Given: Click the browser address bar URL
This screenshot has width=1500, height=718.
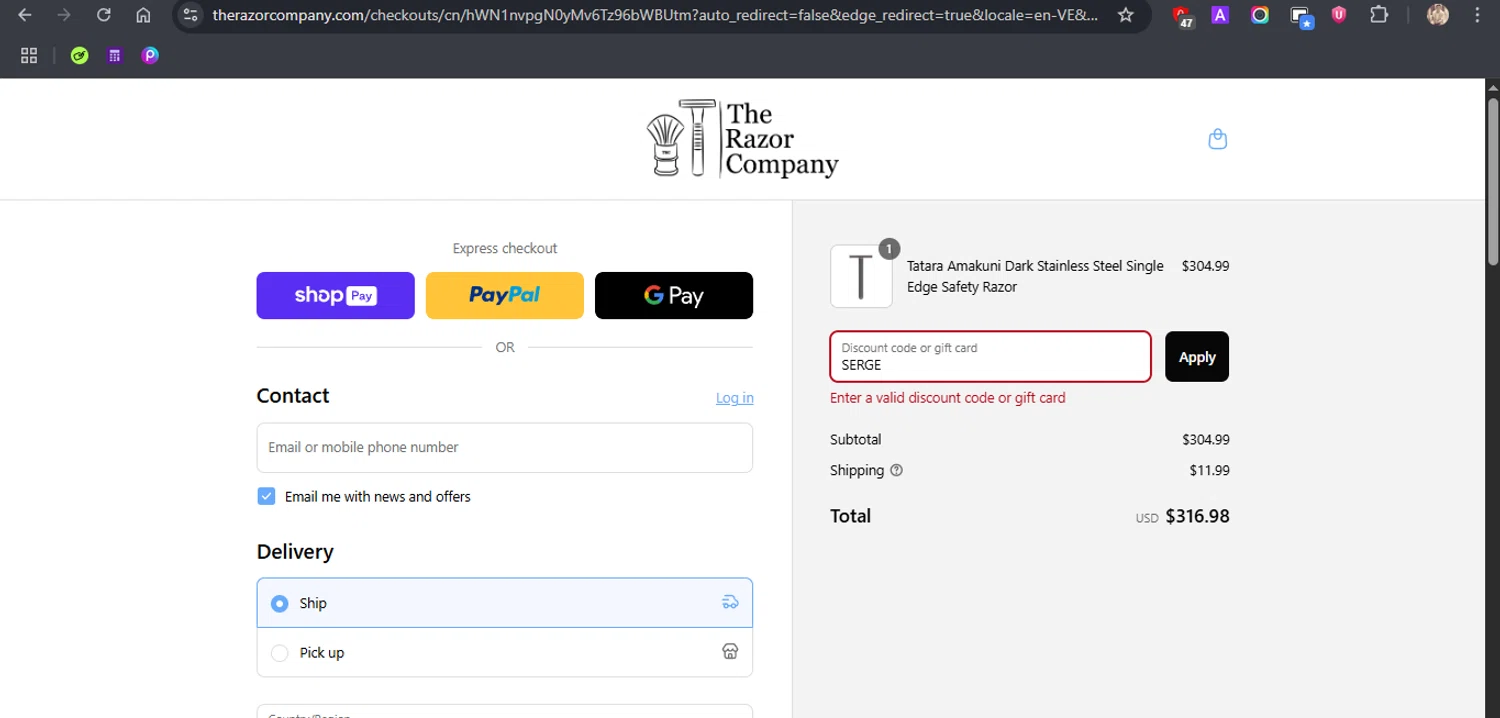Looking at the screenshot, I should (655, 15).
